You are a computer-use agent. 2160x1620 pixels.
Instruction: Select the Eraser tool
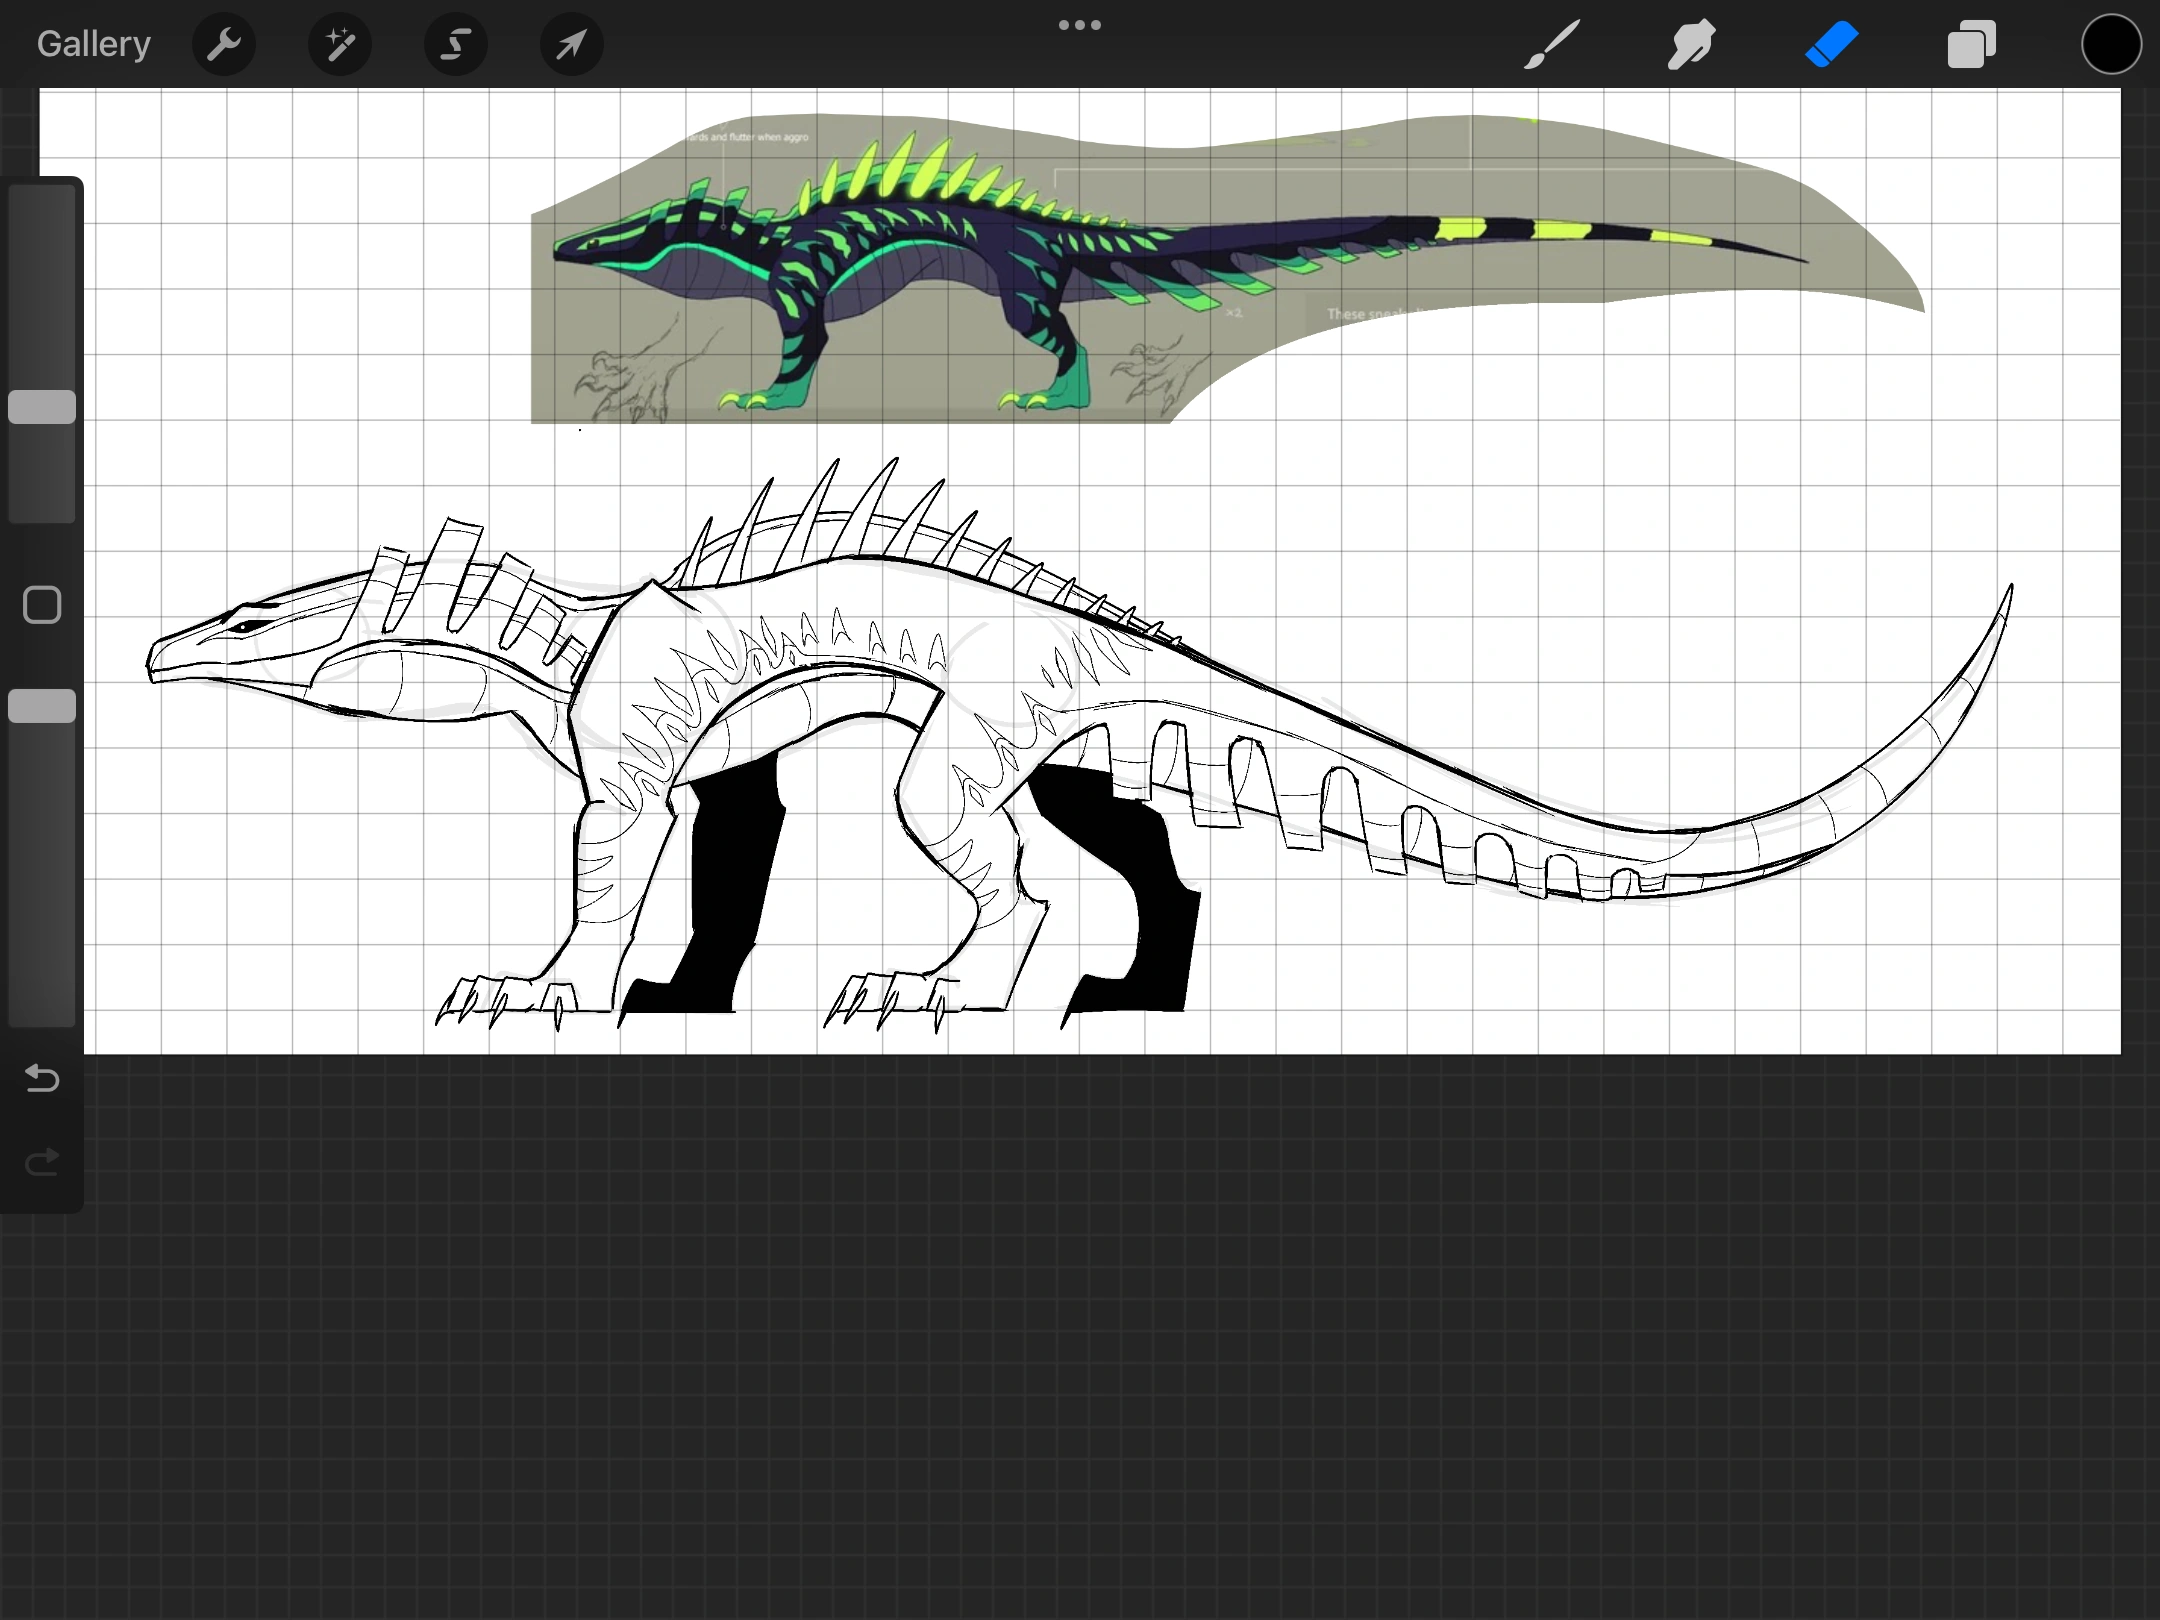1833,44
